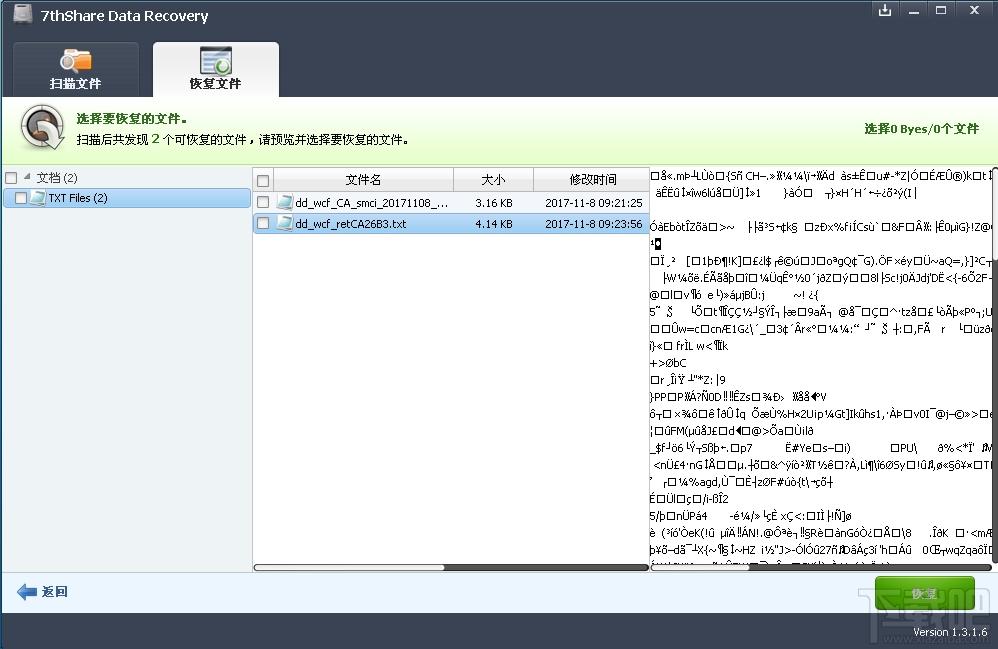Click the Version 1.3.1.6 label
Image resolution: width=998 pixels, height=649 pixels.
tap(950, 632)
